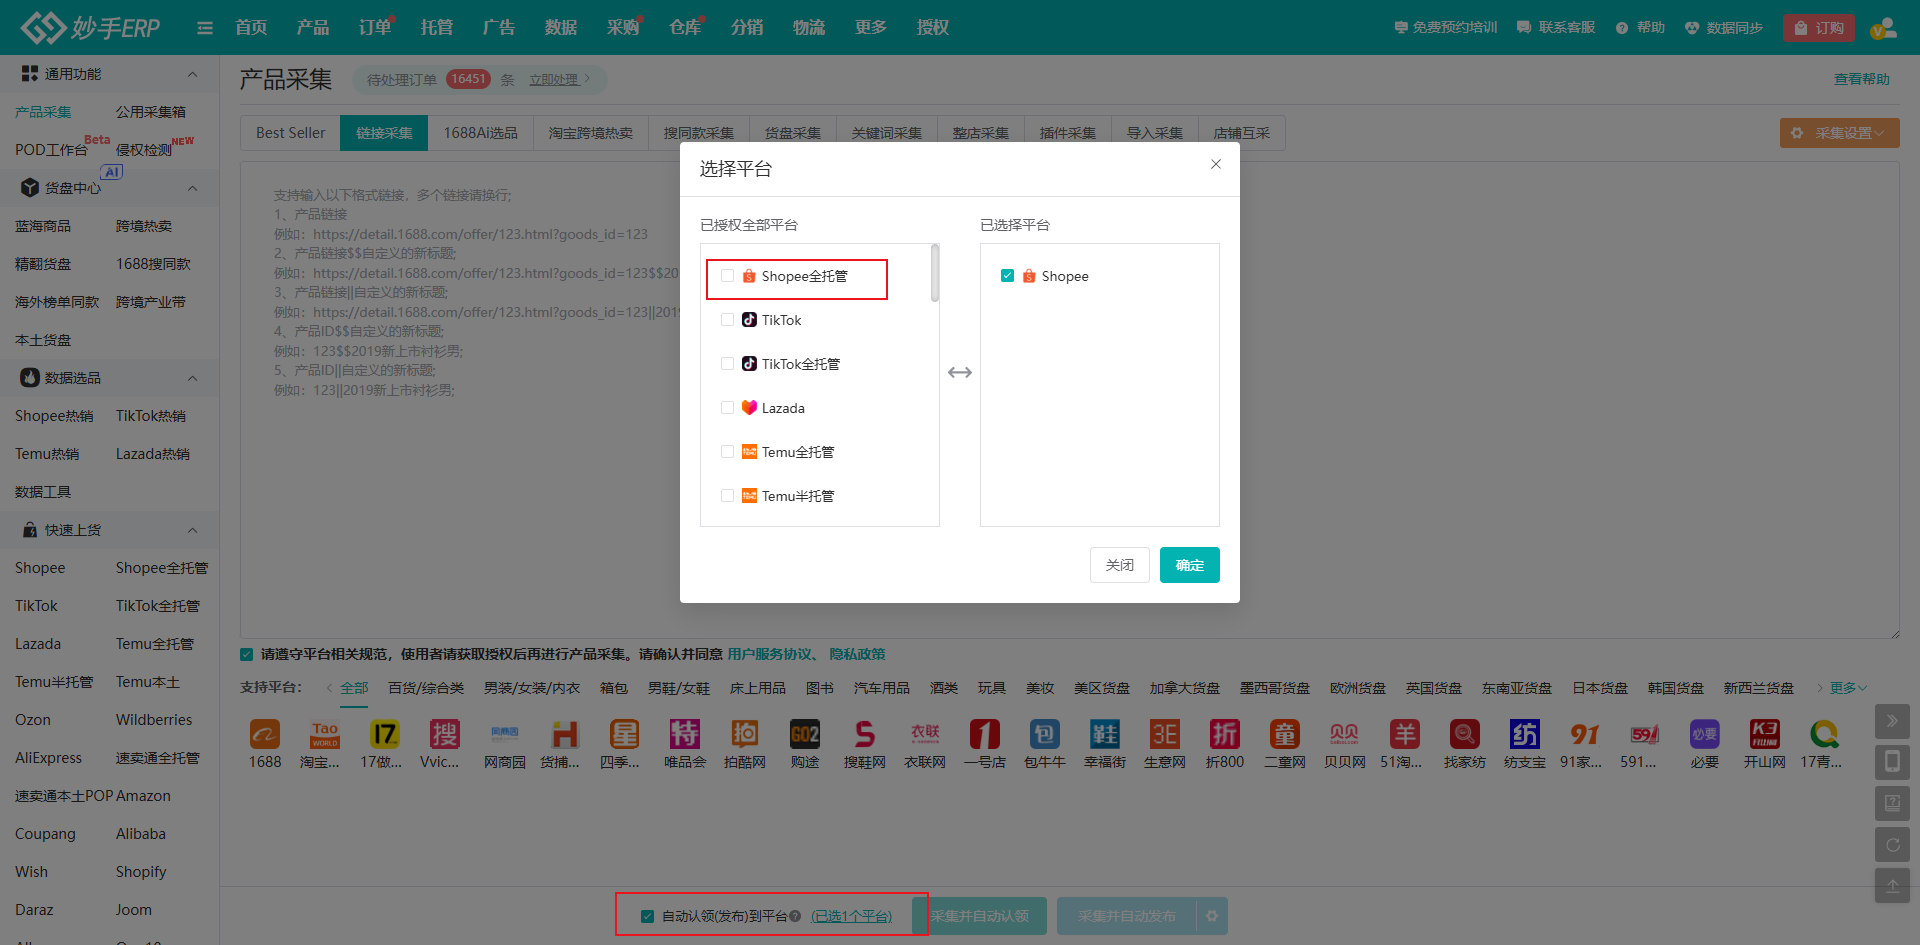The image size is (1920, 945).
Task: Click the 纺支宝 platform icon
Action: point(1524,735)
